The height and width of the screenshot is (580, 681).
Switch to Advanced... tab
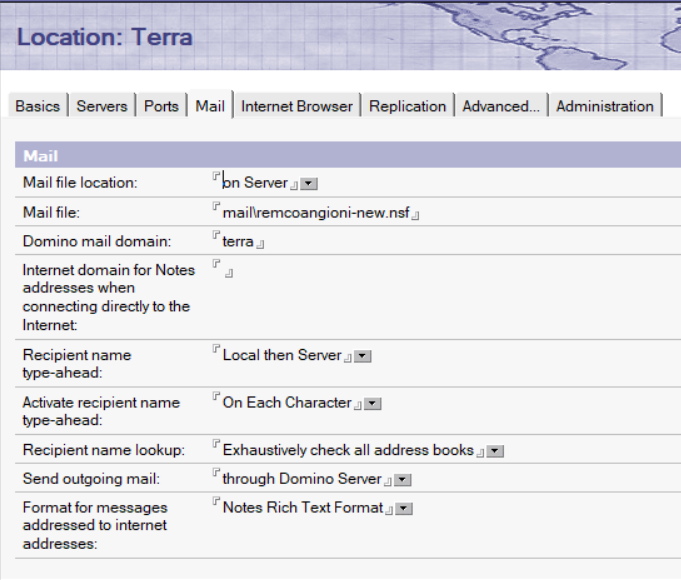point(501,106)
